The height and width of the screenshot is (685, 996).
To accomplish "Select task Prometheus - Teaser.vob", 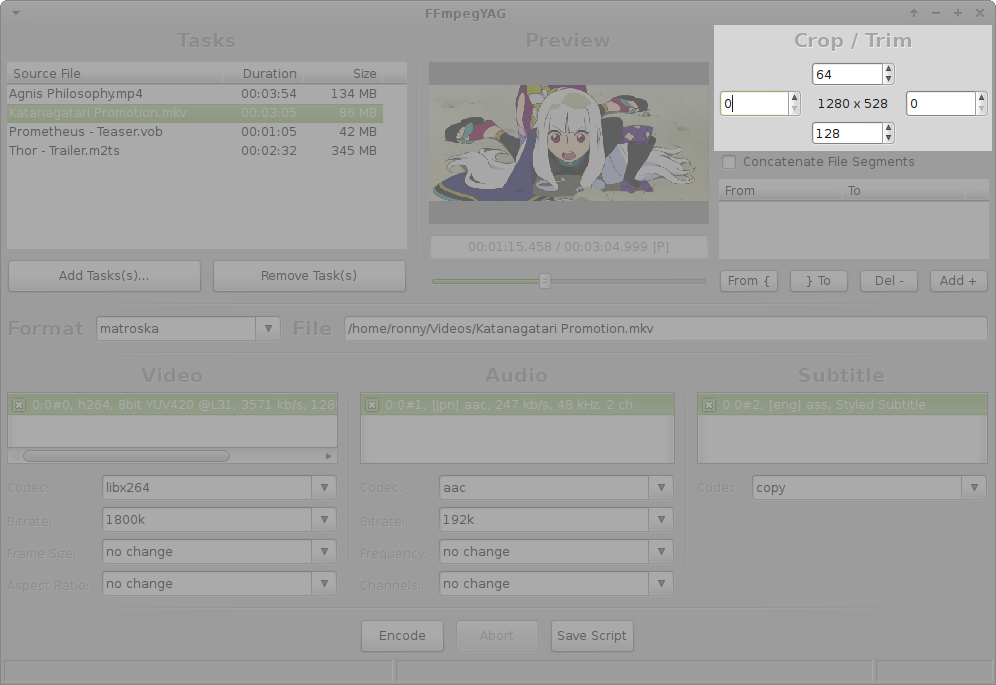I will 194,132.
